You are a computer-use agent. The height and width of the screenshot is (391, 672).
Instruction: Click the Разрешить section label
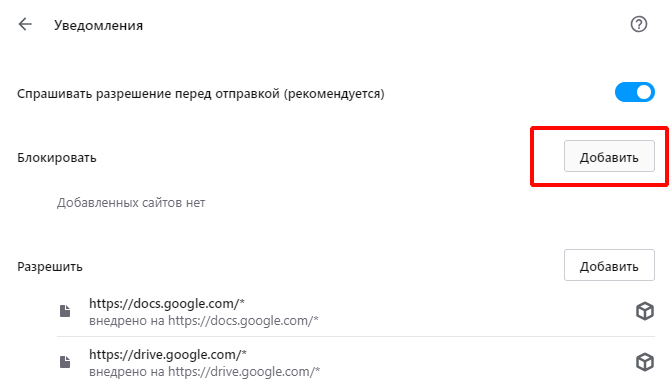coord(50,267)
